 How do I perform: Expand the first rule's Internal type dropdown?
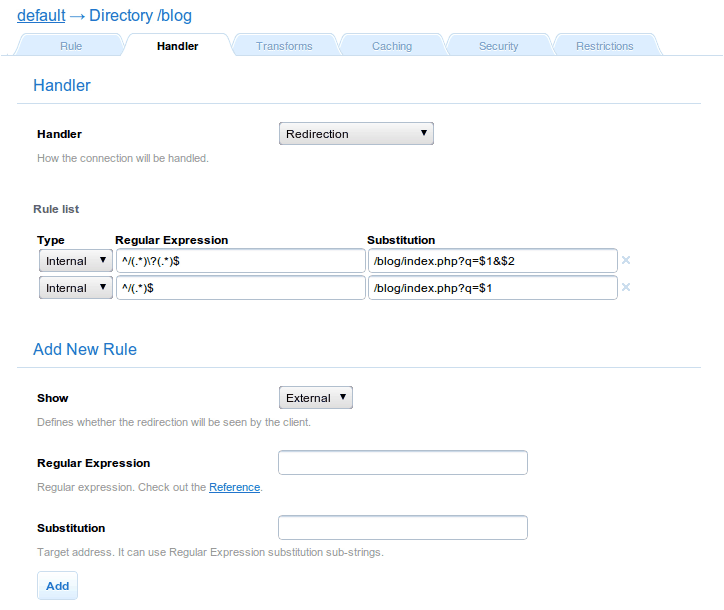tap(76, 261)
